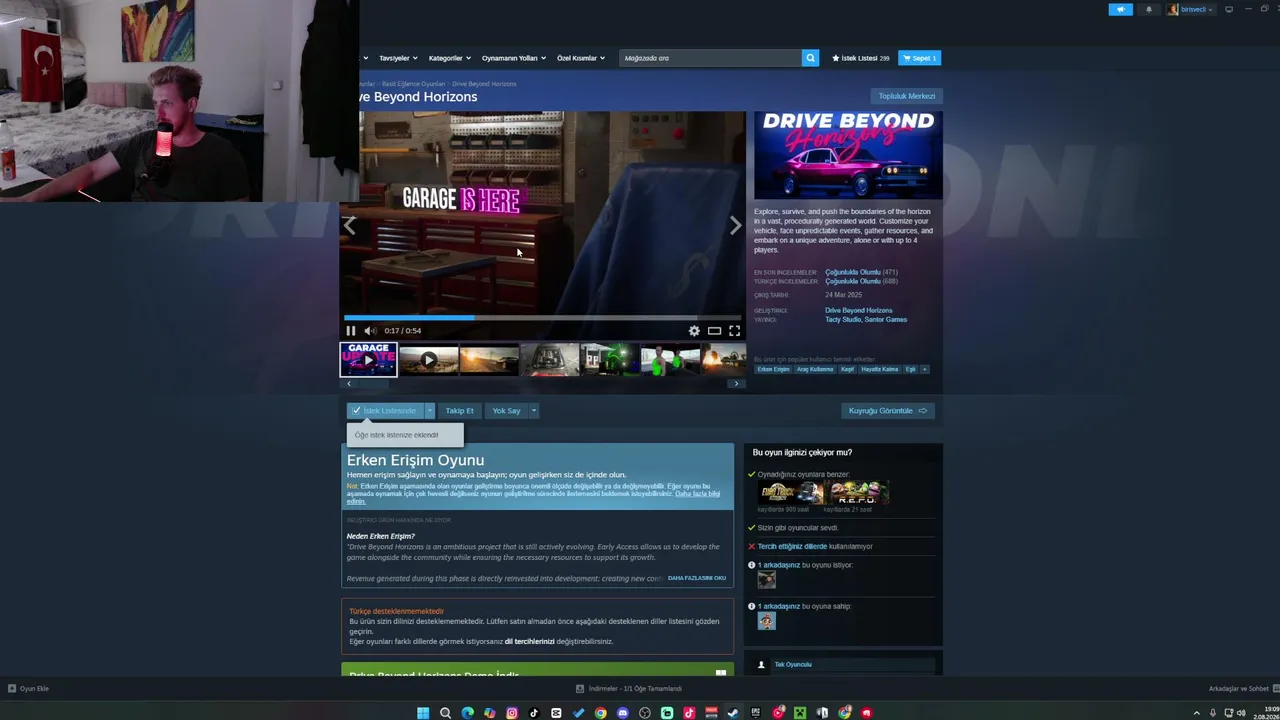Open the Steam announcements megaphone icon
The image size is (1280, 720).
click(x=1120, y=10)
